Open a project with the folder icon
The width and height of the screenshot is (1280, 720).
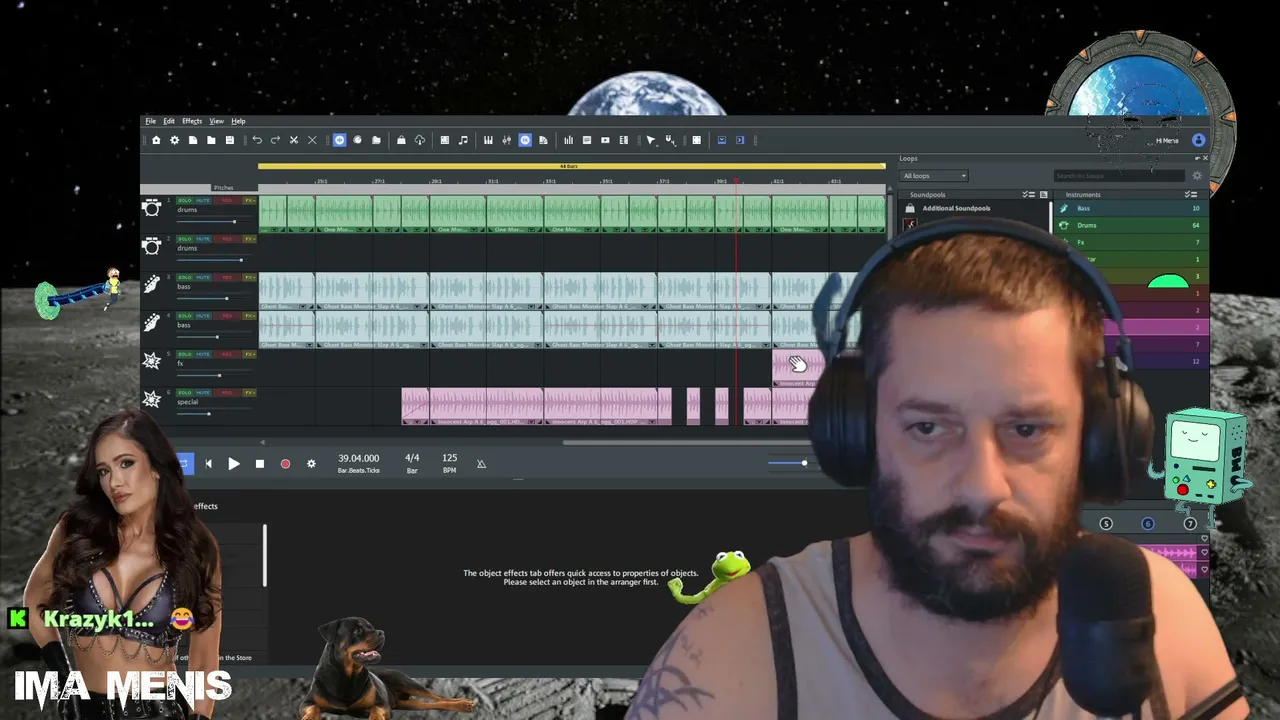tap(211, 140)
